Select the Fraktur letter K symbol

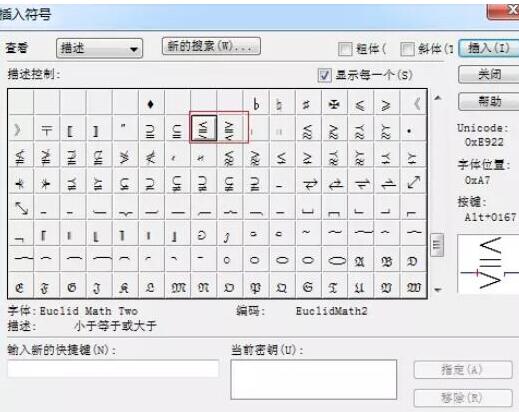click(x=124, y=287)
